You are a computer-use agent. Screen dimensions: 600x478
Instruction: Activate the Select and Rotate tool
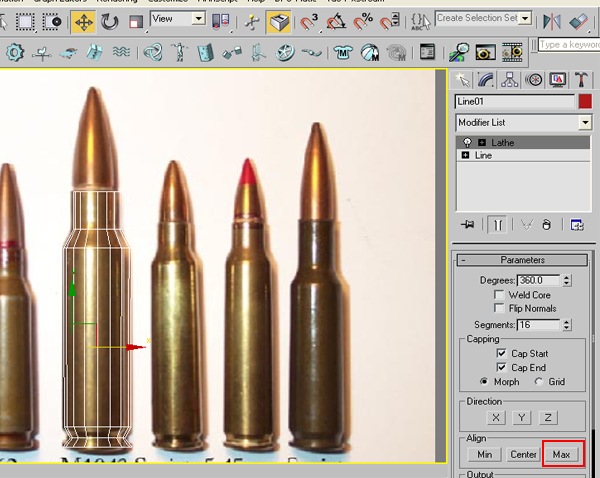click(x=109, y=22)
